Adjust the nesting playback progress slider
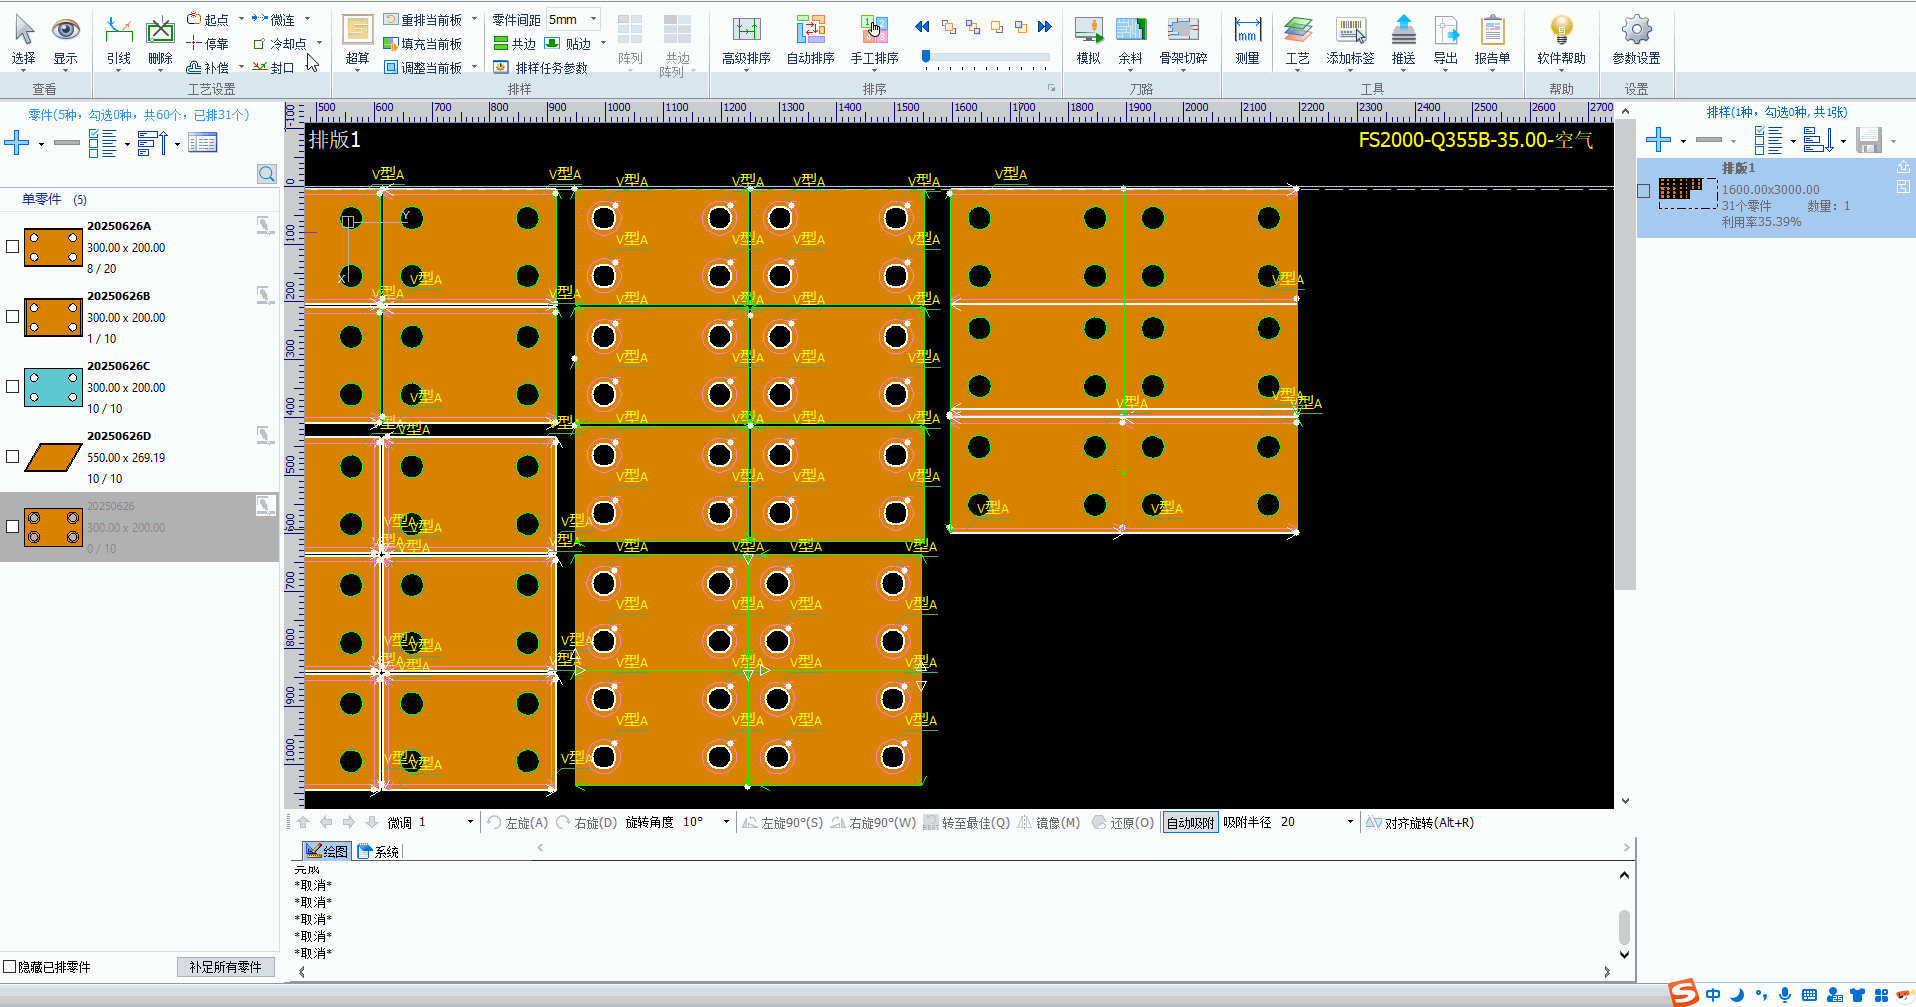1916x1007 pixels. coord(927,57)
